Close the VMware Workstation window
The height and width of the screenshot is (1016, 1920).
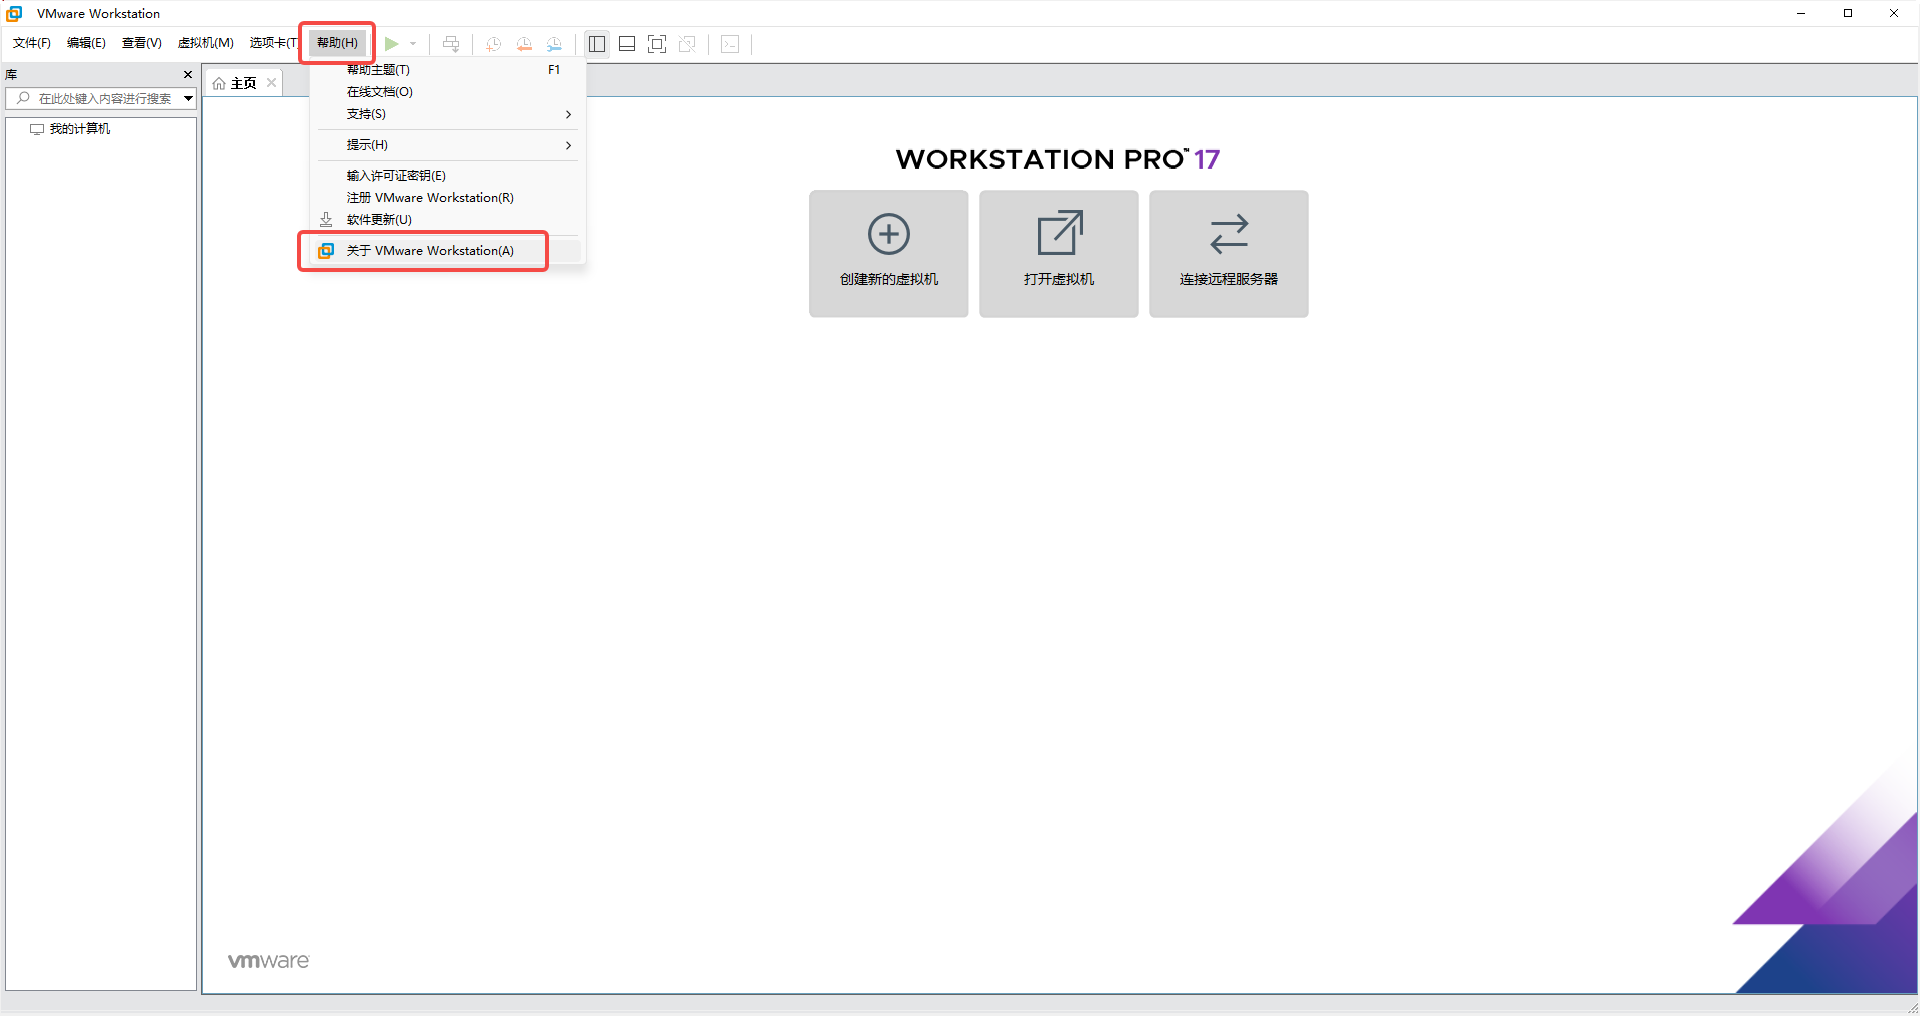point(1894,13)
